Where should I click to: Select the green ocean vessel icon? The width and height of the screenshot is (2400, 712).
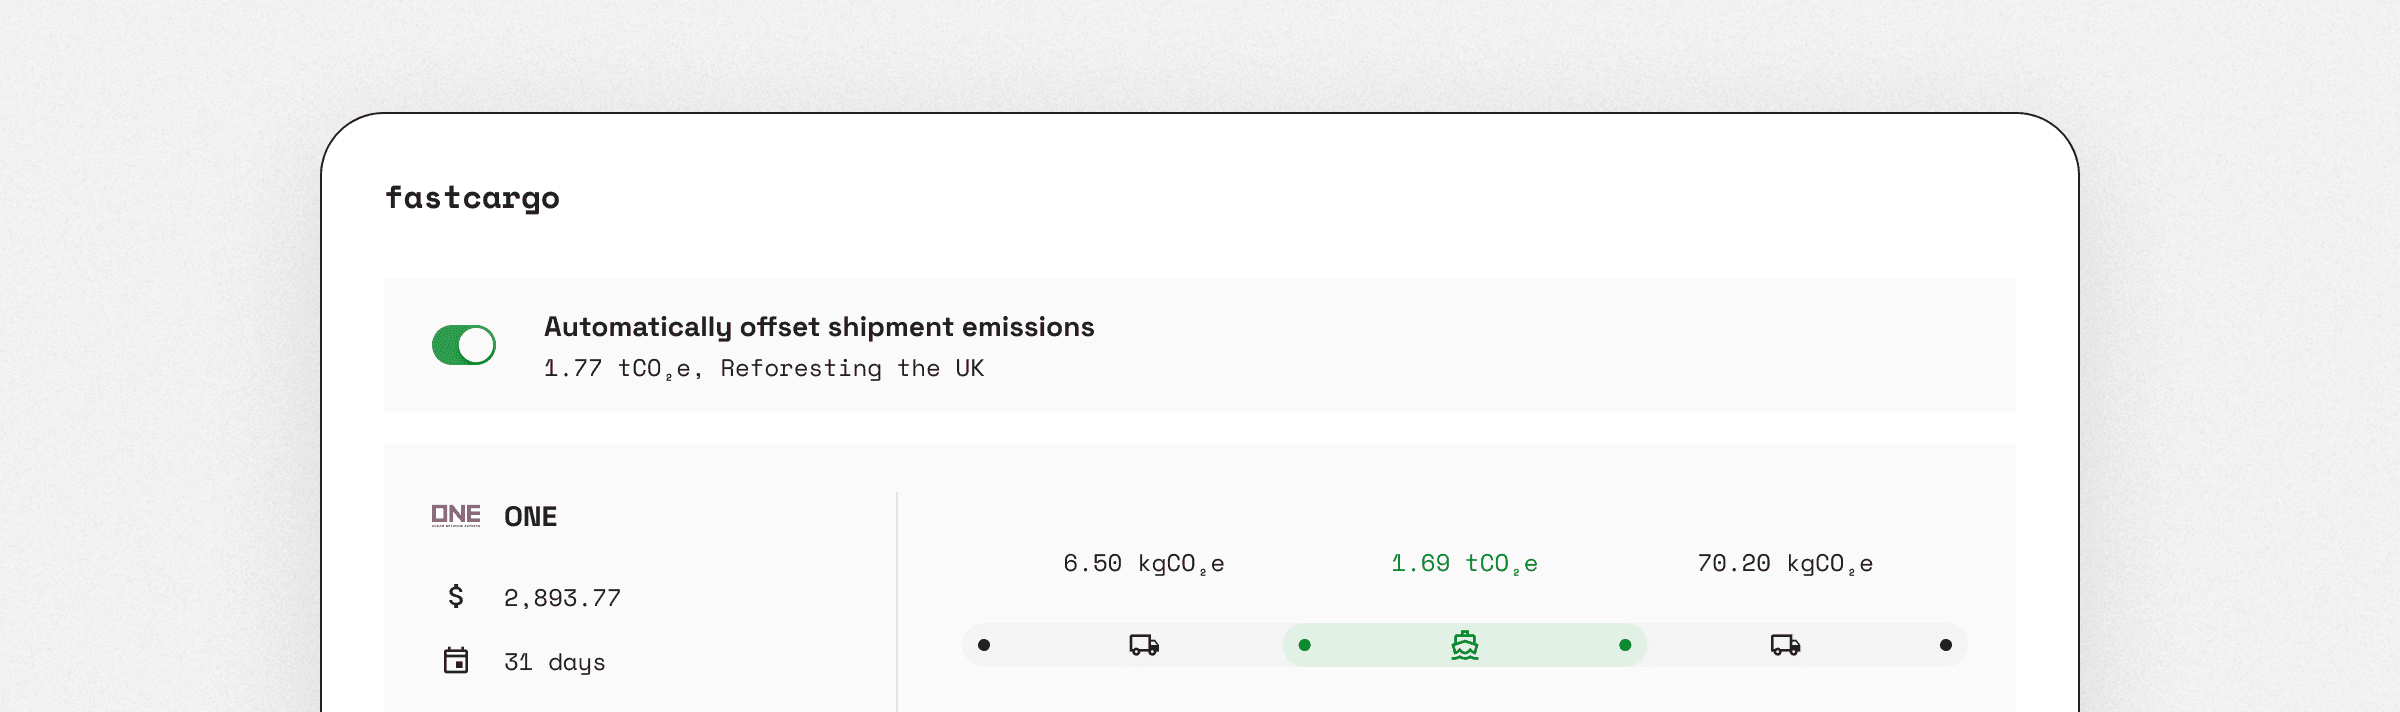(1463, 645)
